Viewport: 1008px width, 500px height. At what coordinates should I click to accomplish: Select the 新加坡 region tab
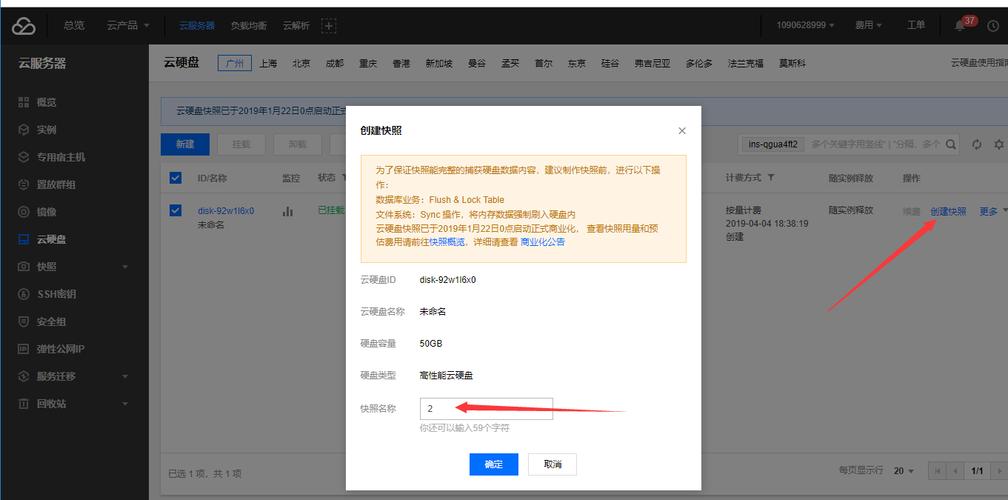(x=439, y=63)
